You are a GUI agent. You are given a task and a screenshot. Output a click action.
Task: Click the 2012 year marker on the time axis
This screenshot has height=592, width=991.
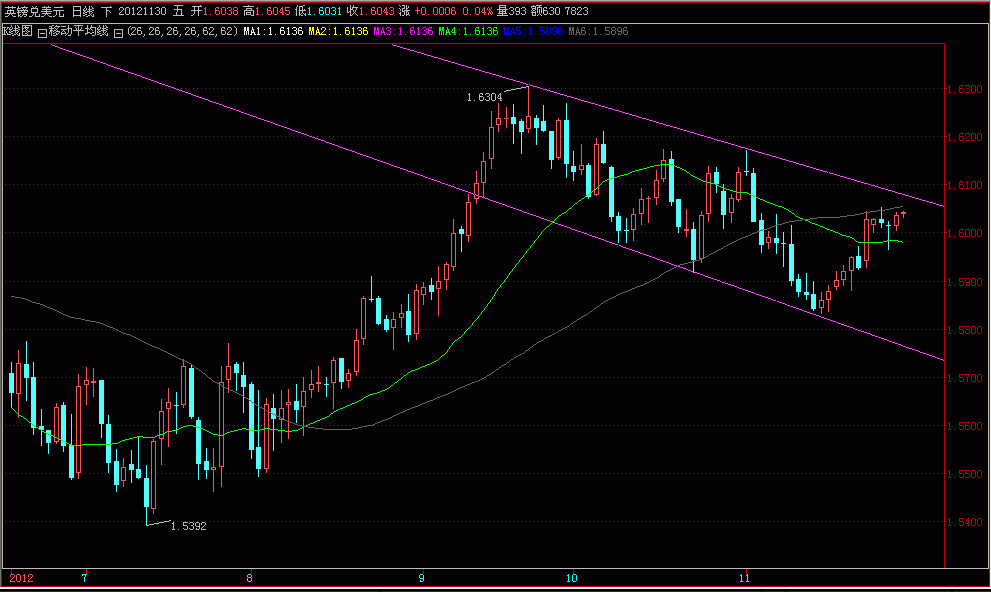21,578
